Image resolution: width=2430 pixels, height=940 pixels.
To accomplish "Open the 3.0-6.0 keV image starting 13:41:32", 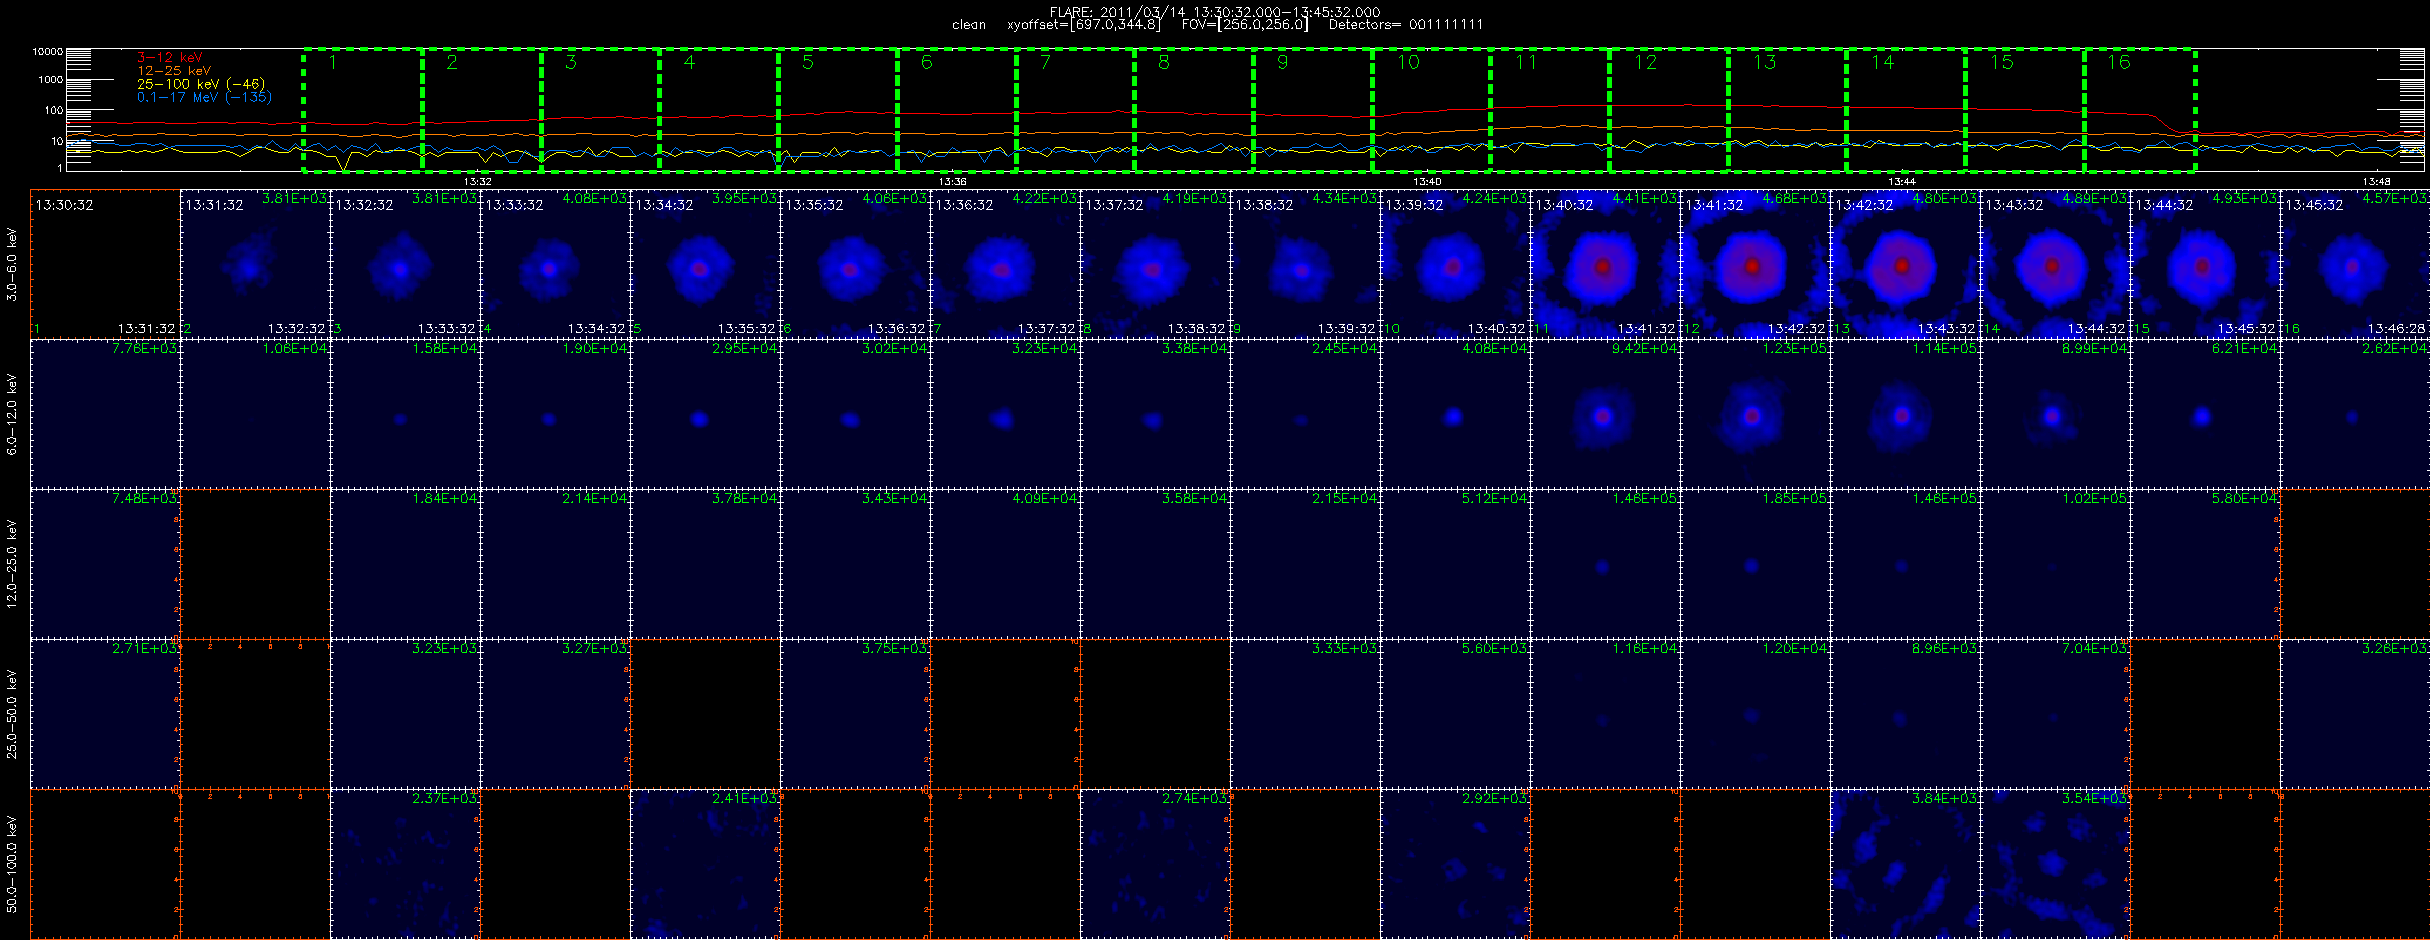I will tap(1755, 264).
